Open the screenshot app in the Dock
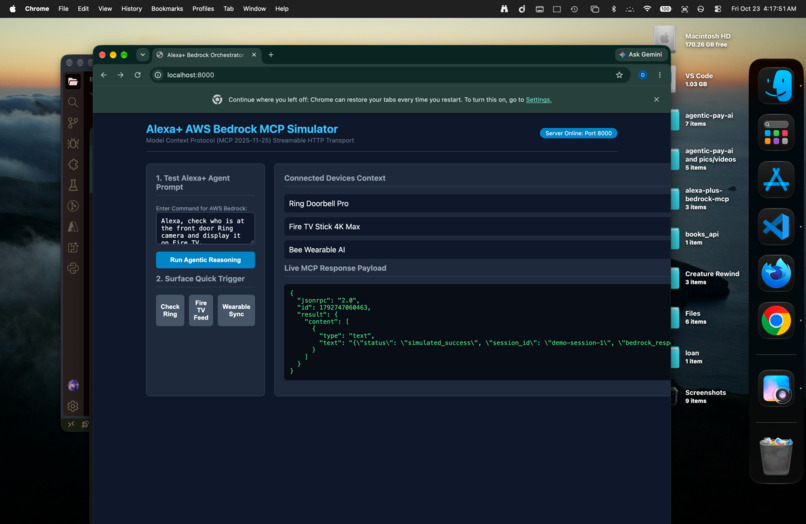This screenshot has width=806, height=524. point(776,388)
